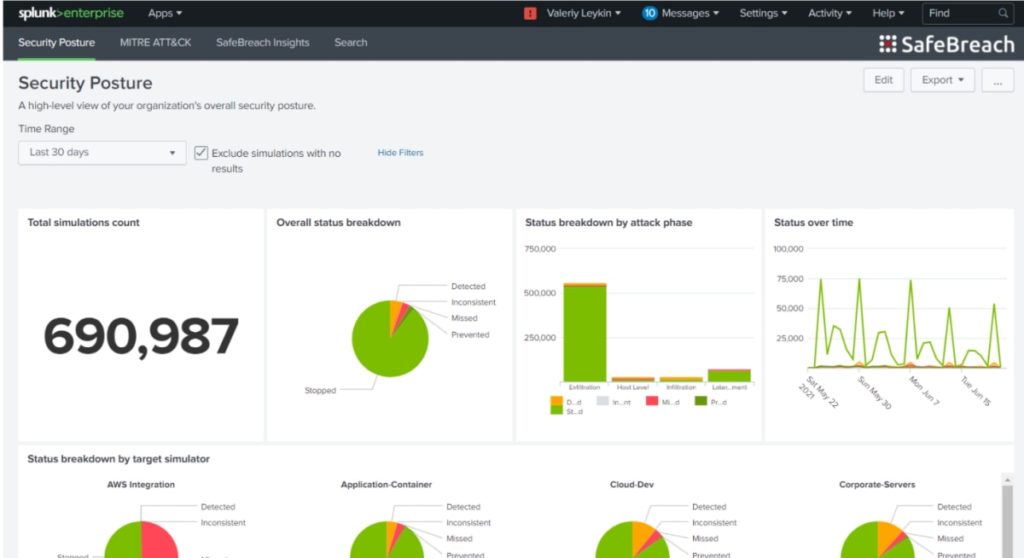Open the Export dropdown
This screenshot has height=558, width=1024.
(942, 81)
